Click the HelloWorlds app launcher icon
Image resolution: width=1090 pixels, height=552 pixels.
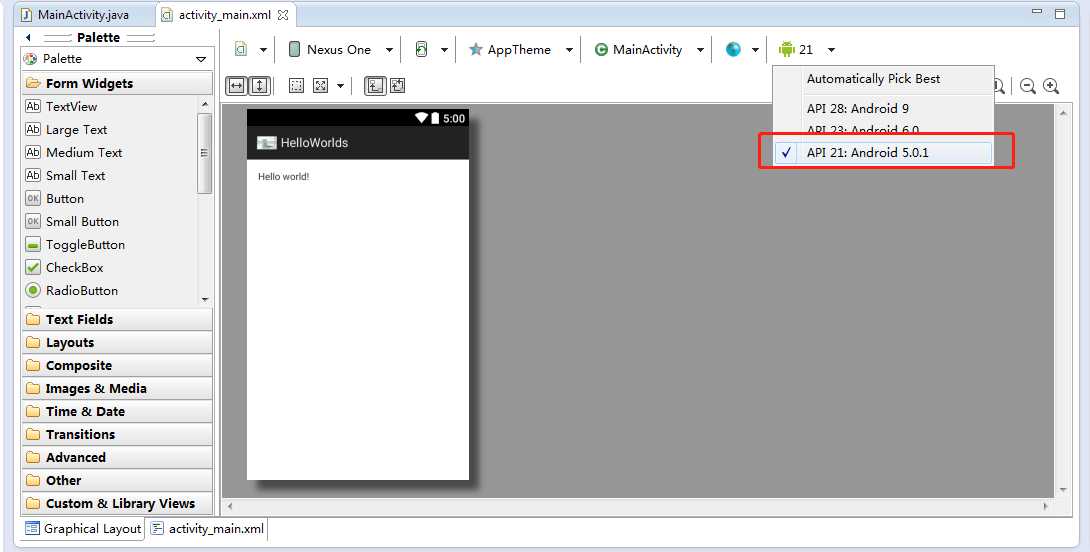(267, 143)
